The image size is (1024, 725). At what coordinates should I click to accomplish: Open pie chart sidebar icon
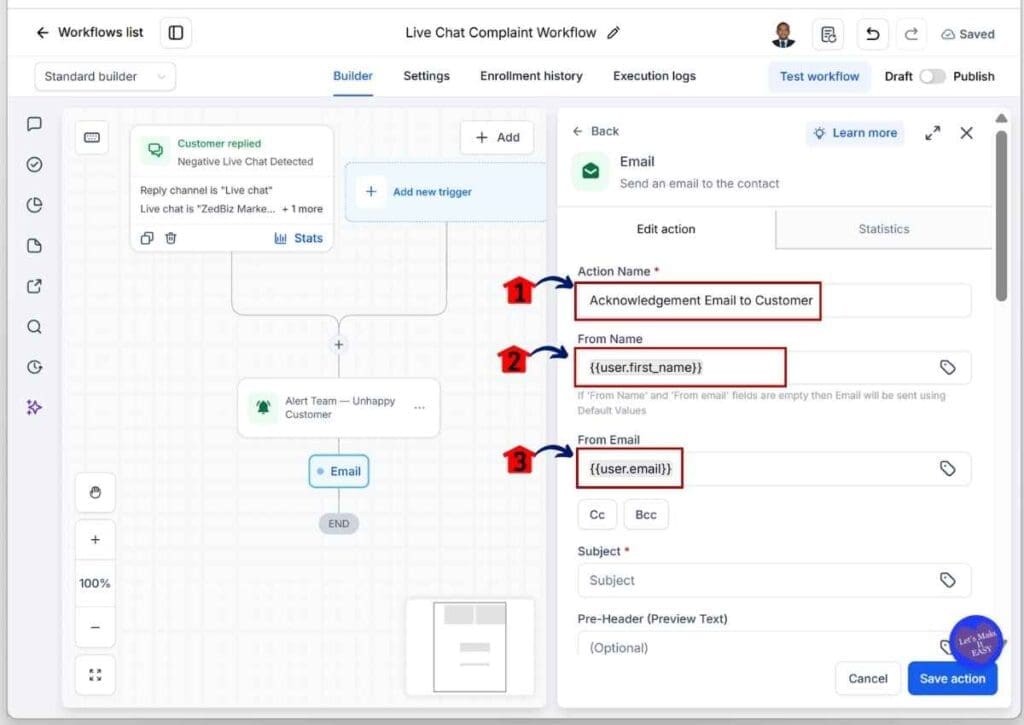pyautogui.click(x=35, y=205)
